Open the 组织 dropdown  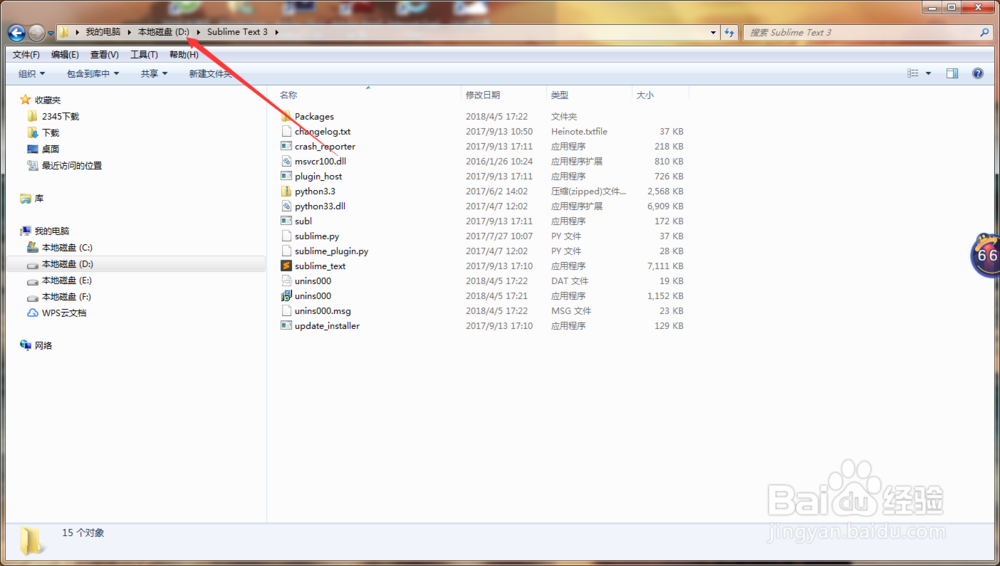tap(32, 74)
